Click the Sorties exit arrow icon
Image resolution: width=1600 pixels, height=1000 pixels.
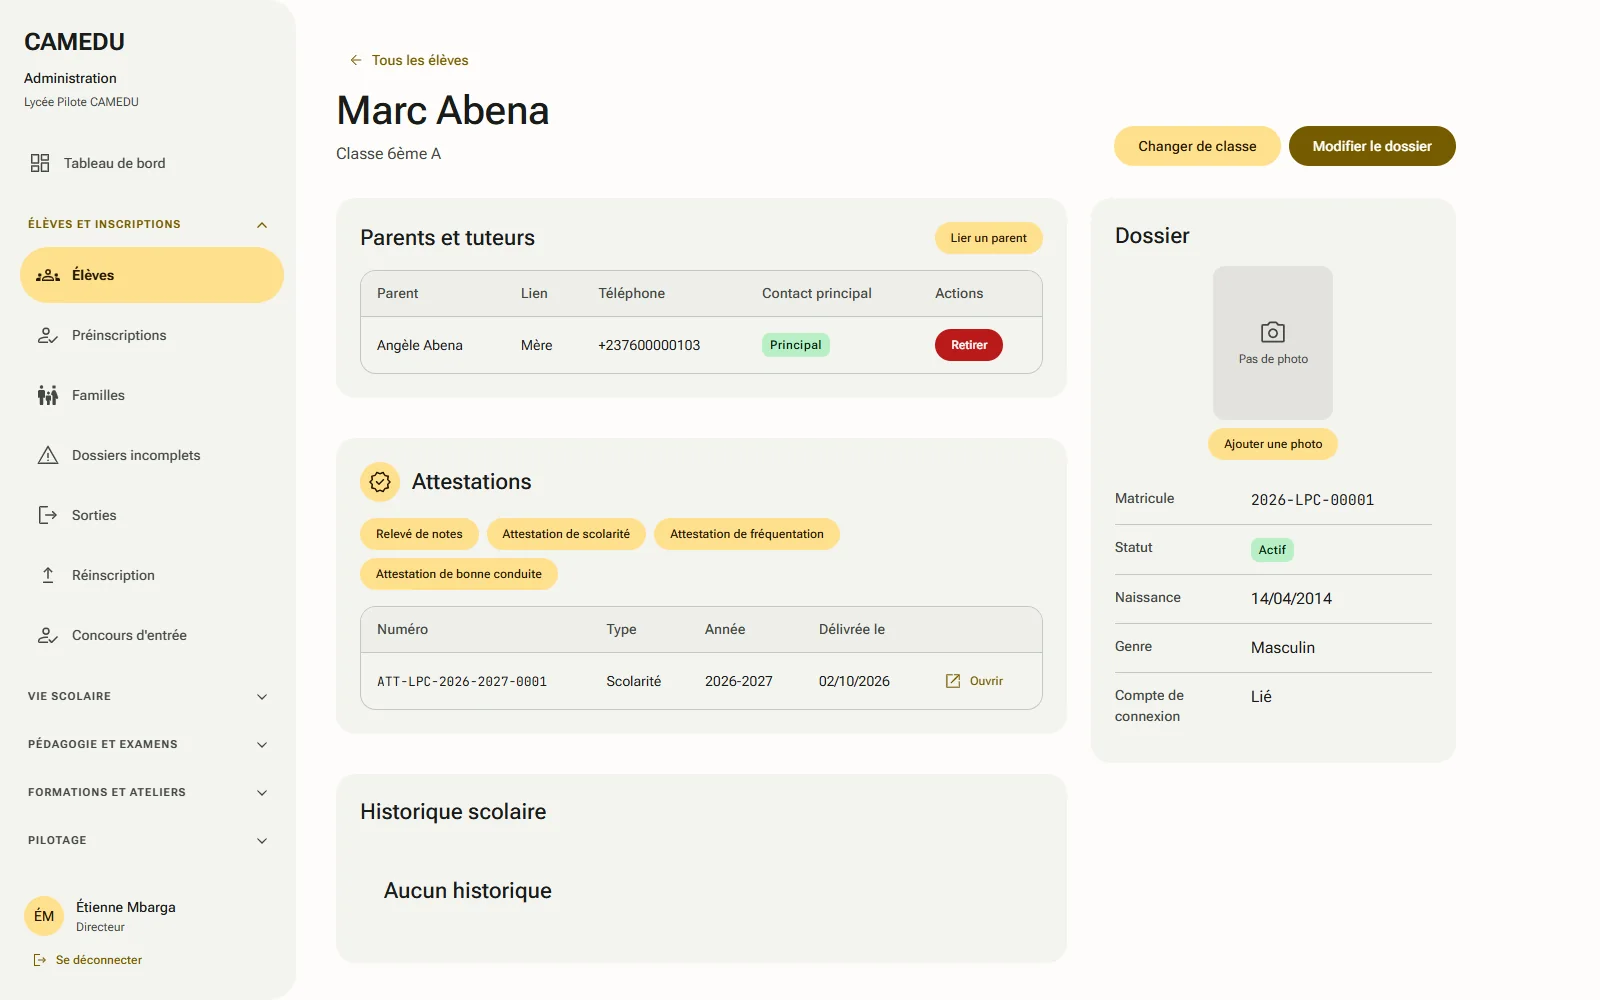[48, 515]
